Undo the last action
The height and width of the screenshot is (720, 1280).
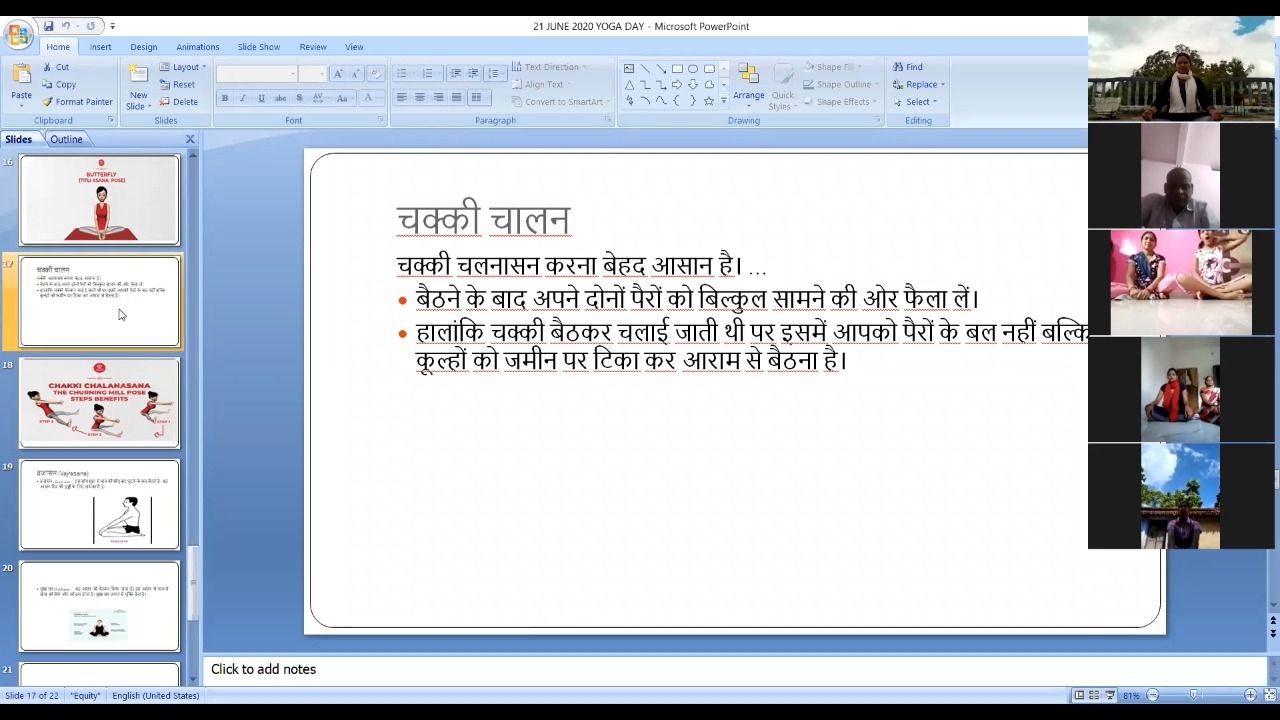[x=67, y=26]
